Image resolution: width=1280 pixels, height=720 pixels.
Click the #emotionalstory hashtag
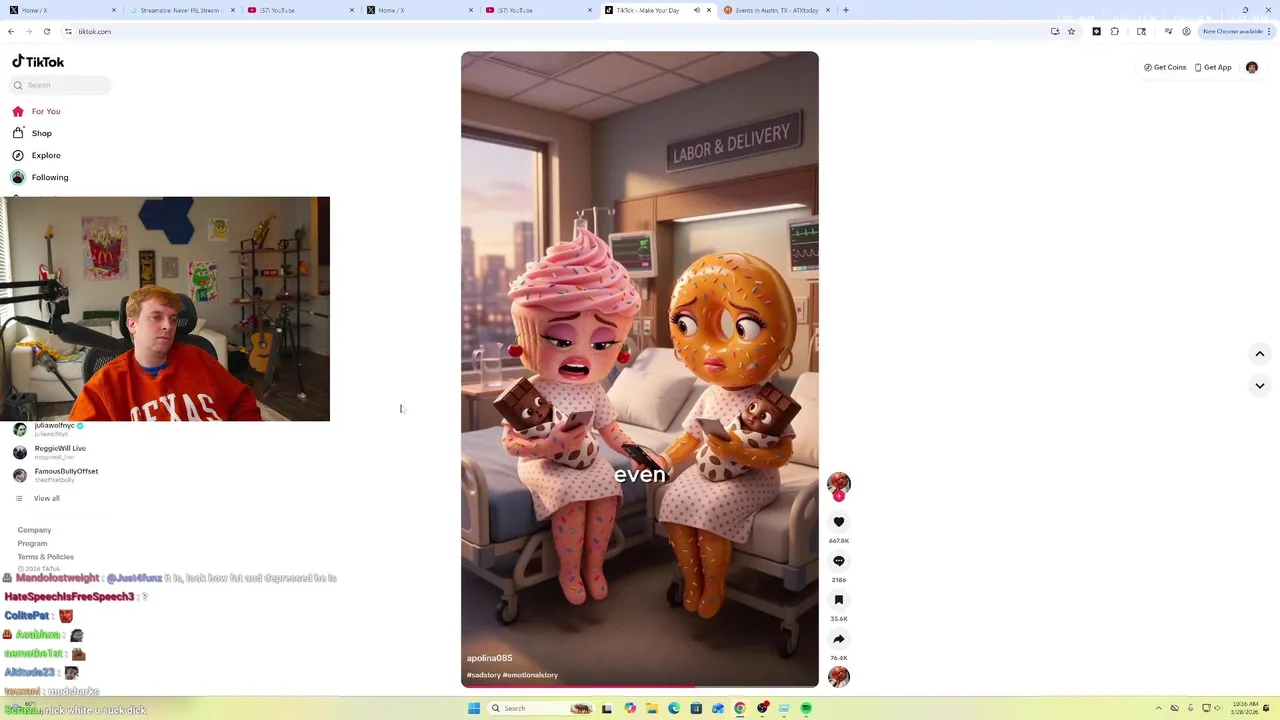pyautogui.click(x=530, y=675)
